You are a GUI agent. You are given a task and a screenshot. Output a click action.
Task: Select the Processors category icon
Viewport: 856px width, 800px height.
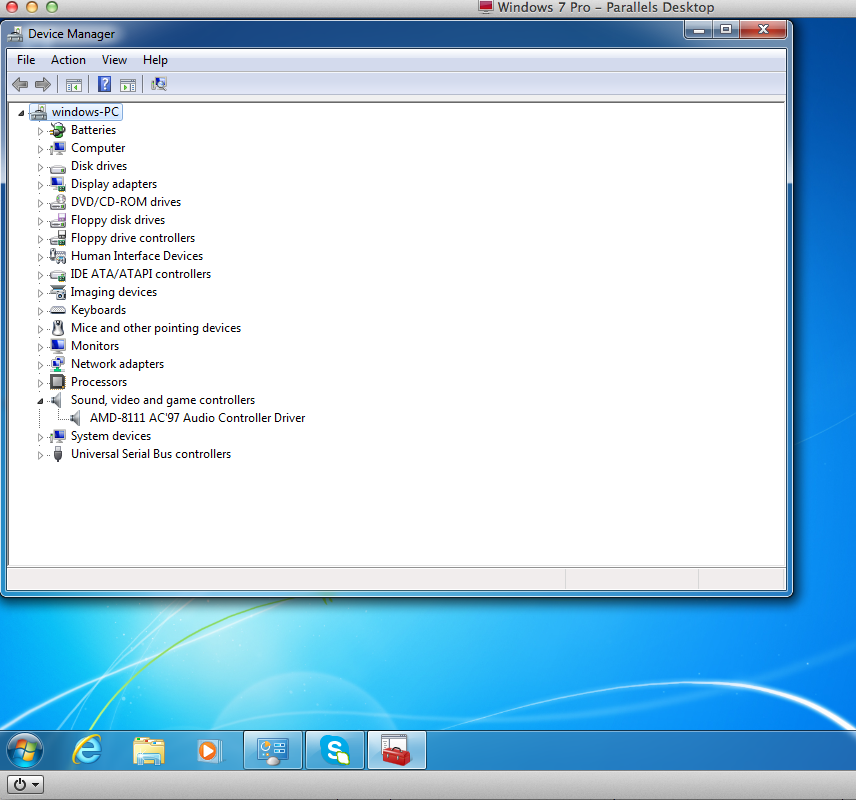click(57, 382)
